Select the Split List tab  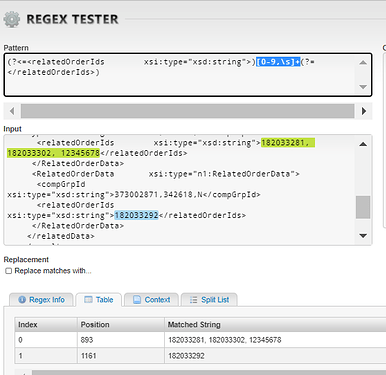(x=209, y=300)
